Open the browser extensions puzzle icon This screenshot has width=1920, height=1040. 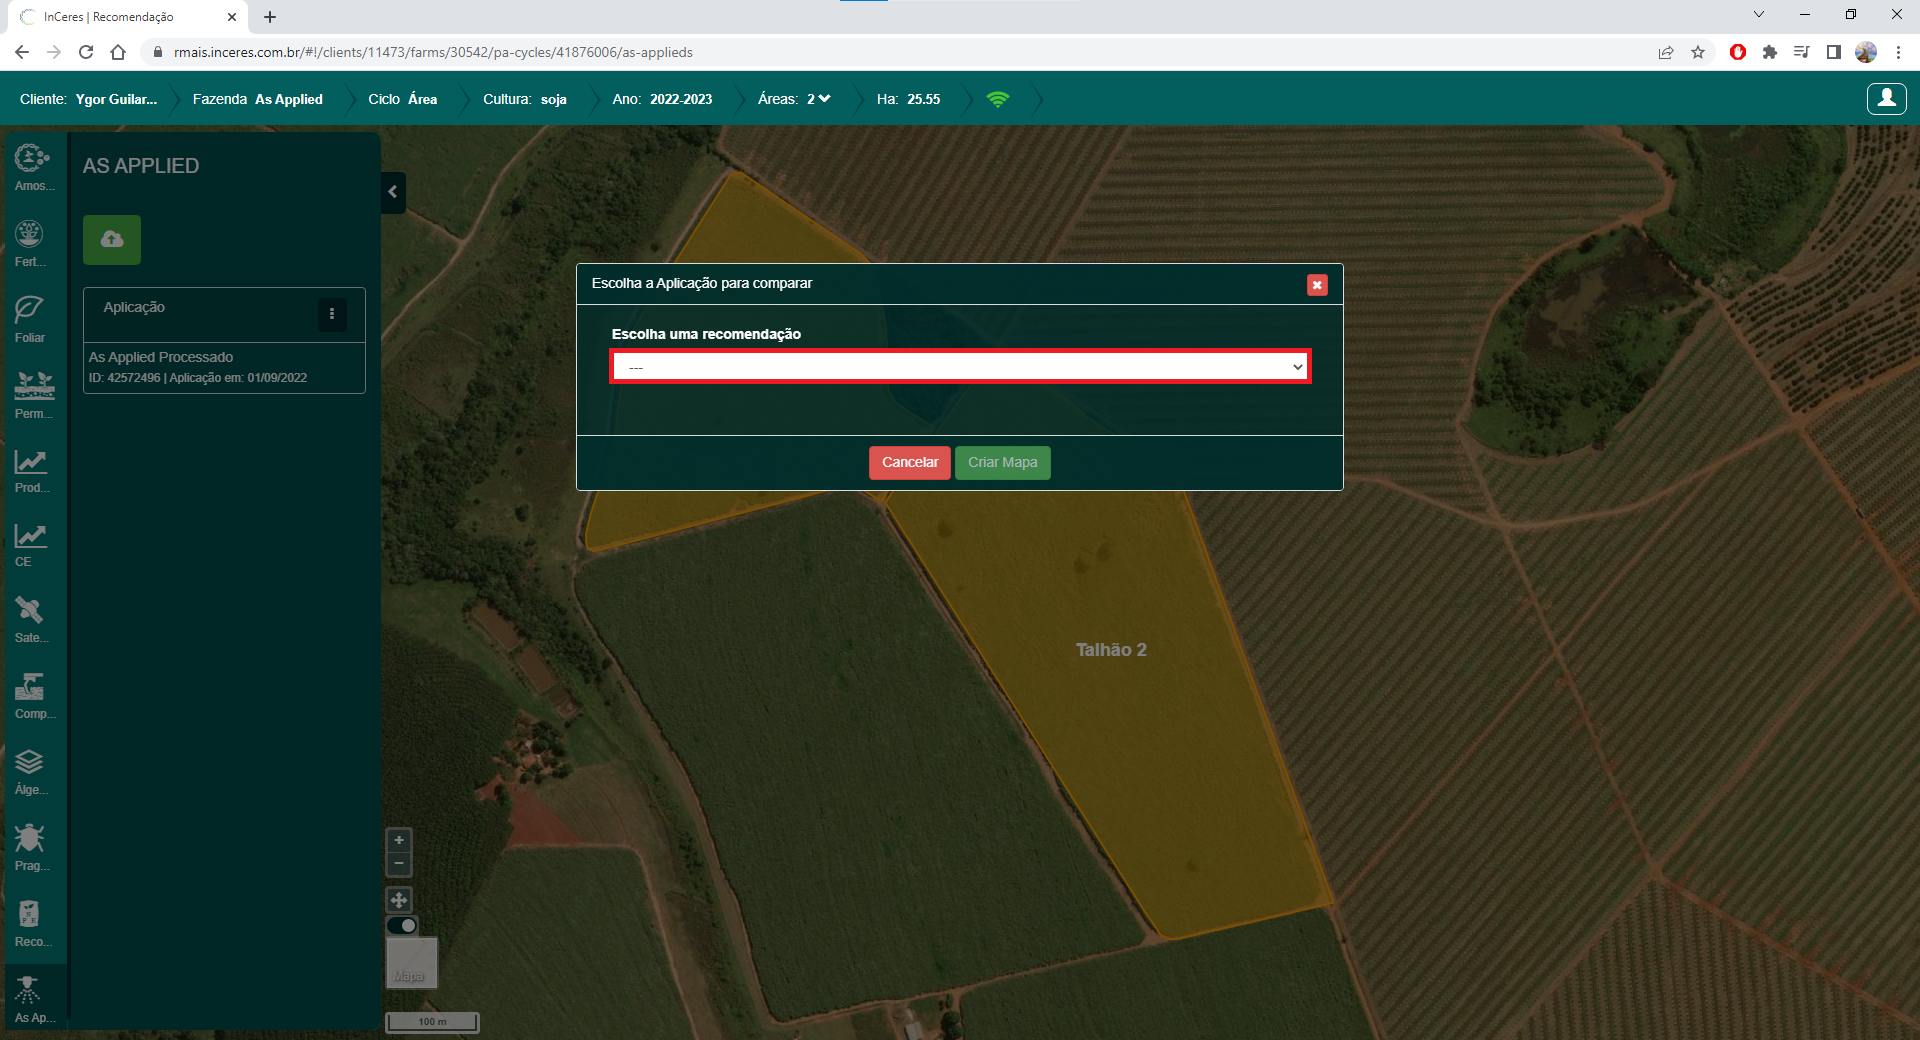(x=1770, y=52)
